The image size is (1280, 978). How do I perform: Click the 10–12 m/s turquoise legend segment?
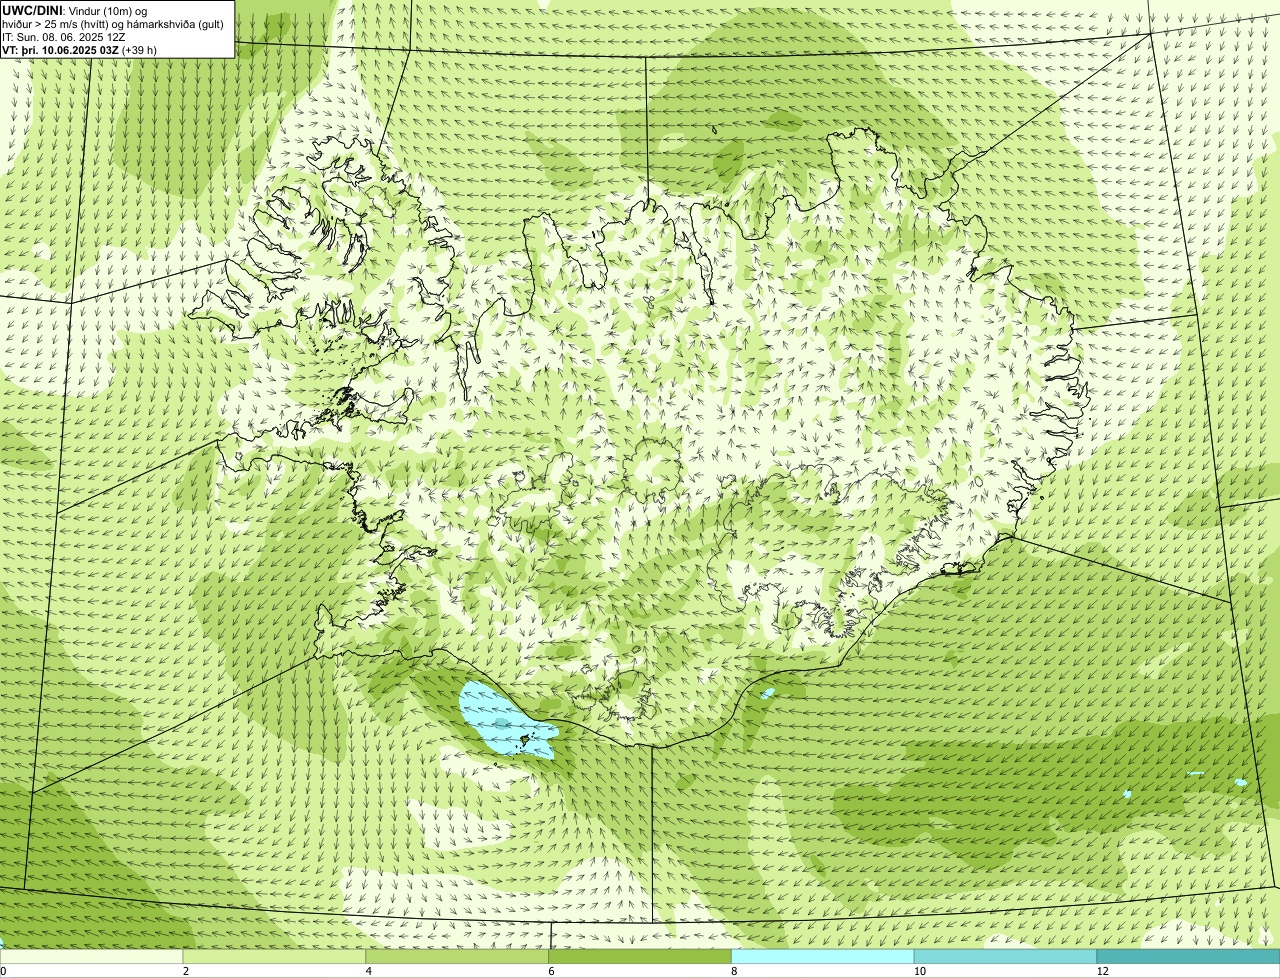[1006, 957]
